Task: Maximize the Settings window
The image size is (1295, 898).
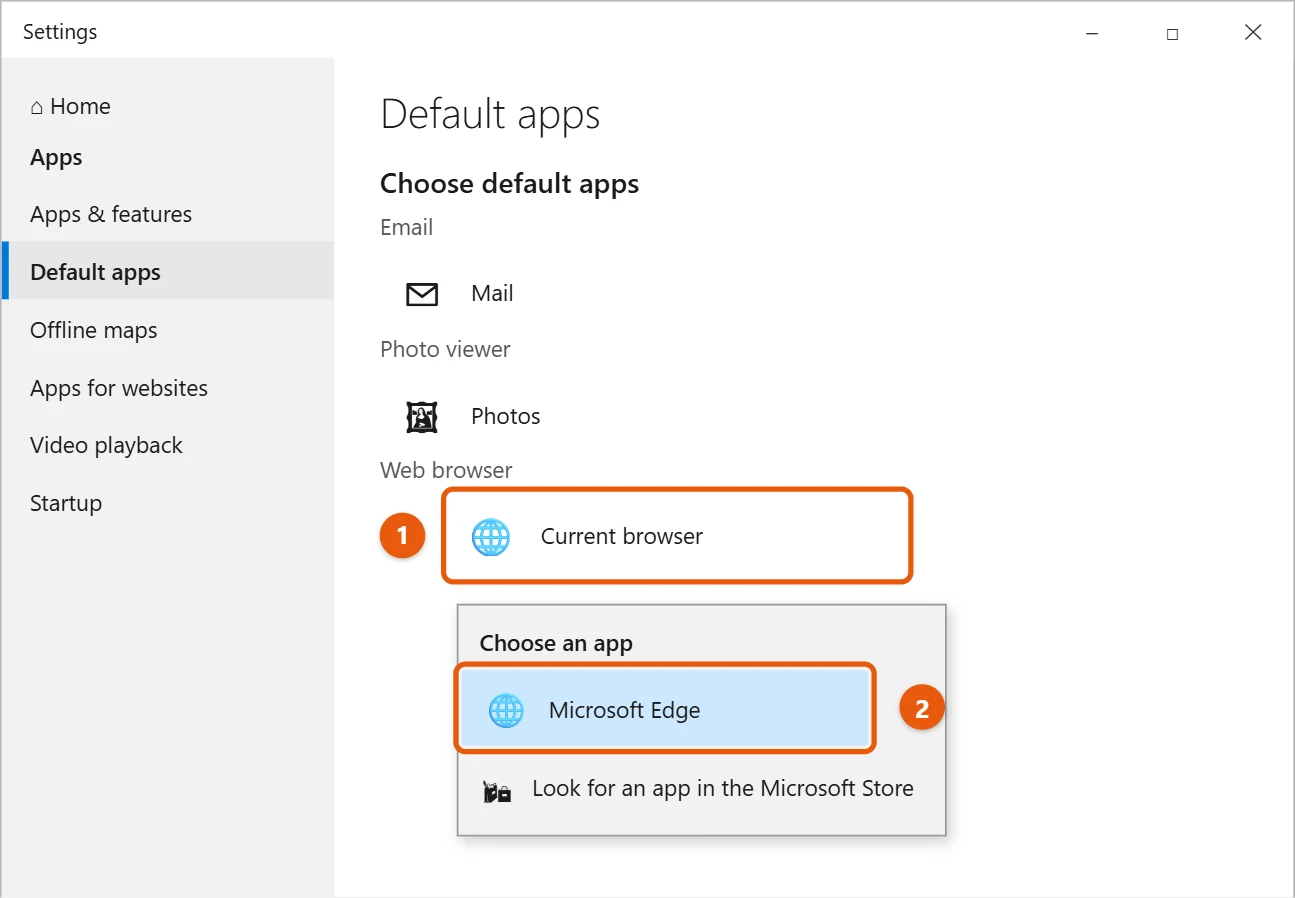Action: tap(1172, 33)
